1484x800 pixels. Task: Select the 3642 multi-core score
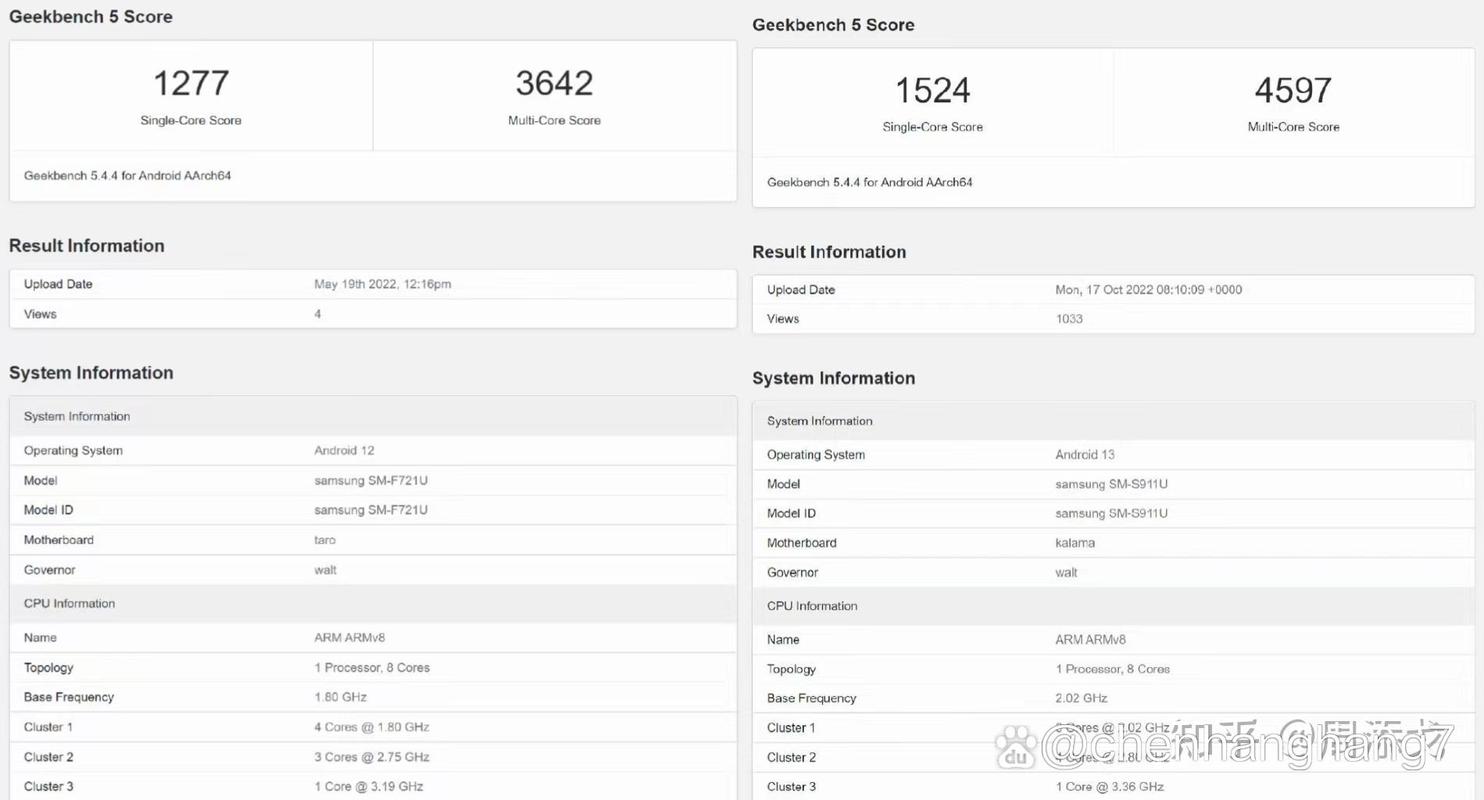coord(554,83)
